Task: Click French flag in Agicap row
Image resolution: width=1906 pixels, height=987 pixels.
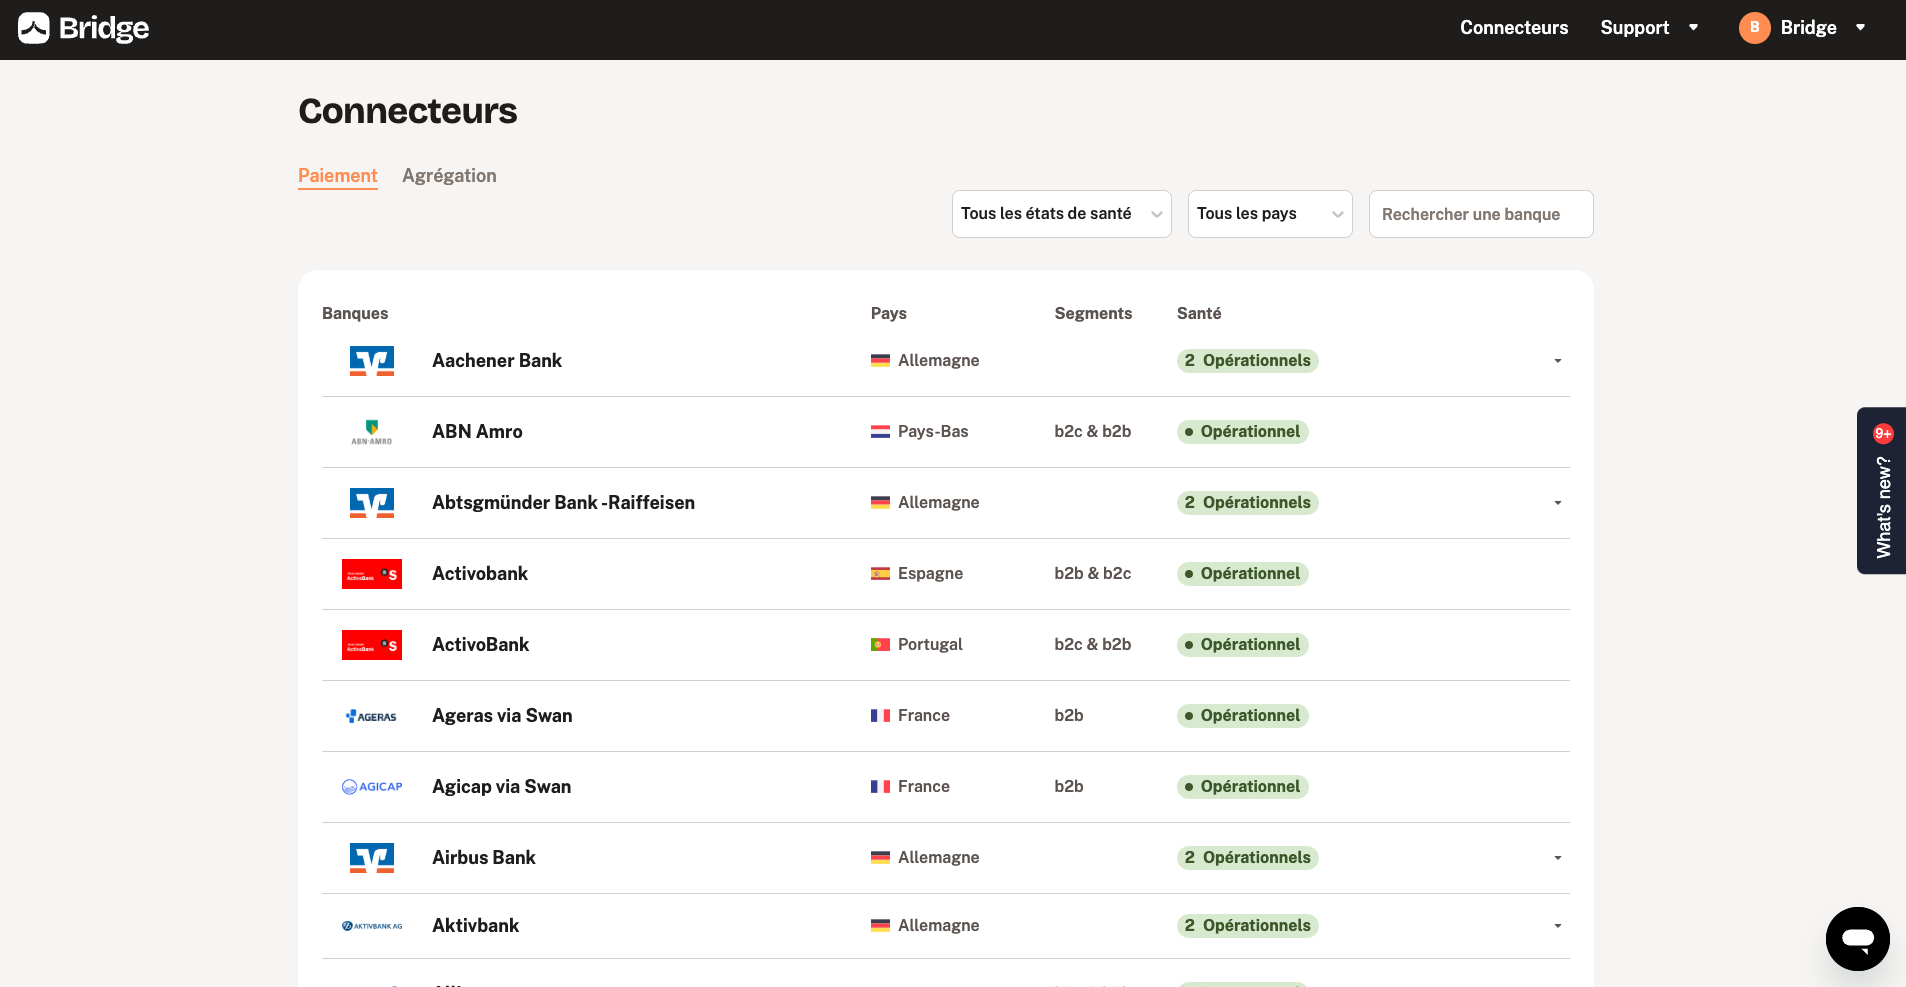Action: [x=880, y=787]
